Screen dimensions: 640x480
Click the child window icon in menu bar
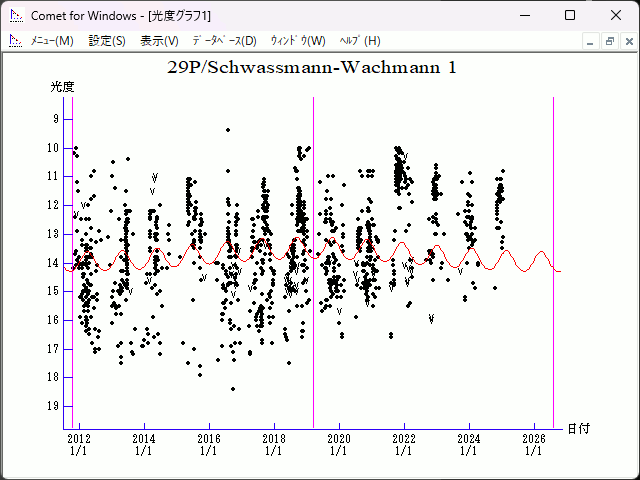click(x=15, y=41)
